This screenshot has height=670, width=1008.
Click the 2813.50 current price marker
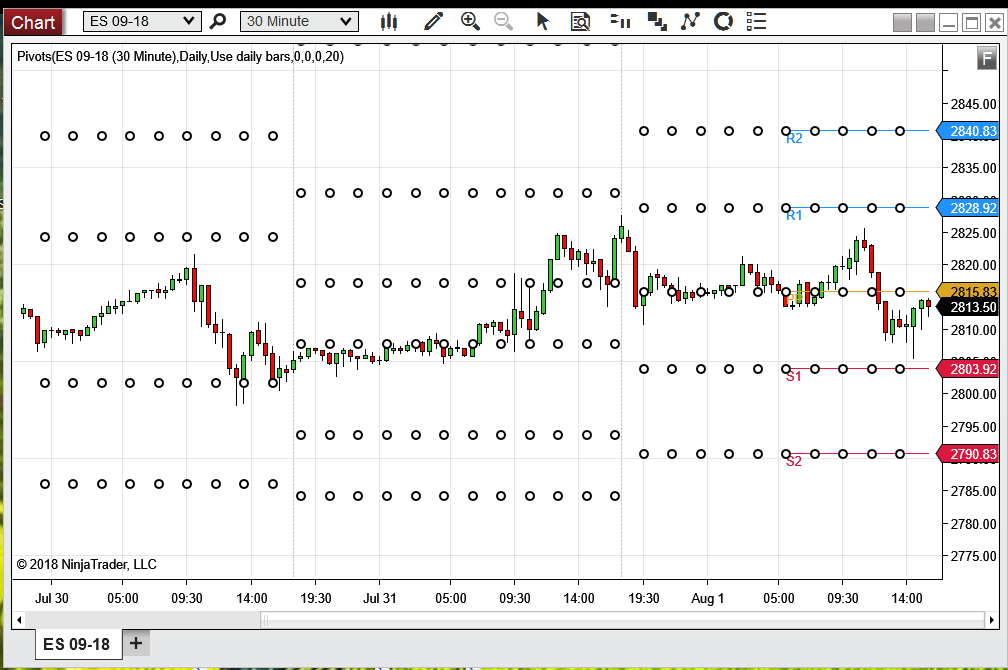968,307
